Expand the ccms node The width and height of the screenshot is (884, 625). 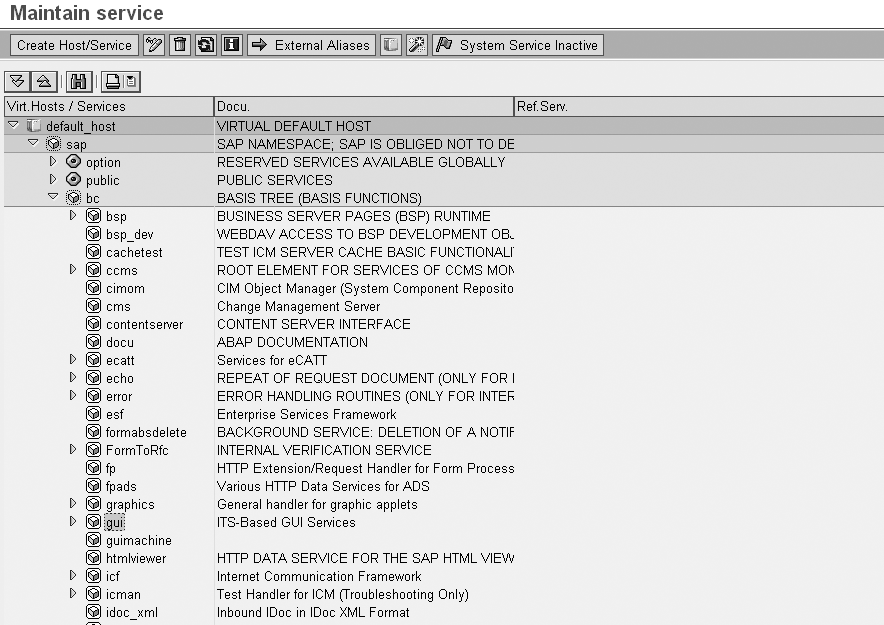click(x=73, y=270)
